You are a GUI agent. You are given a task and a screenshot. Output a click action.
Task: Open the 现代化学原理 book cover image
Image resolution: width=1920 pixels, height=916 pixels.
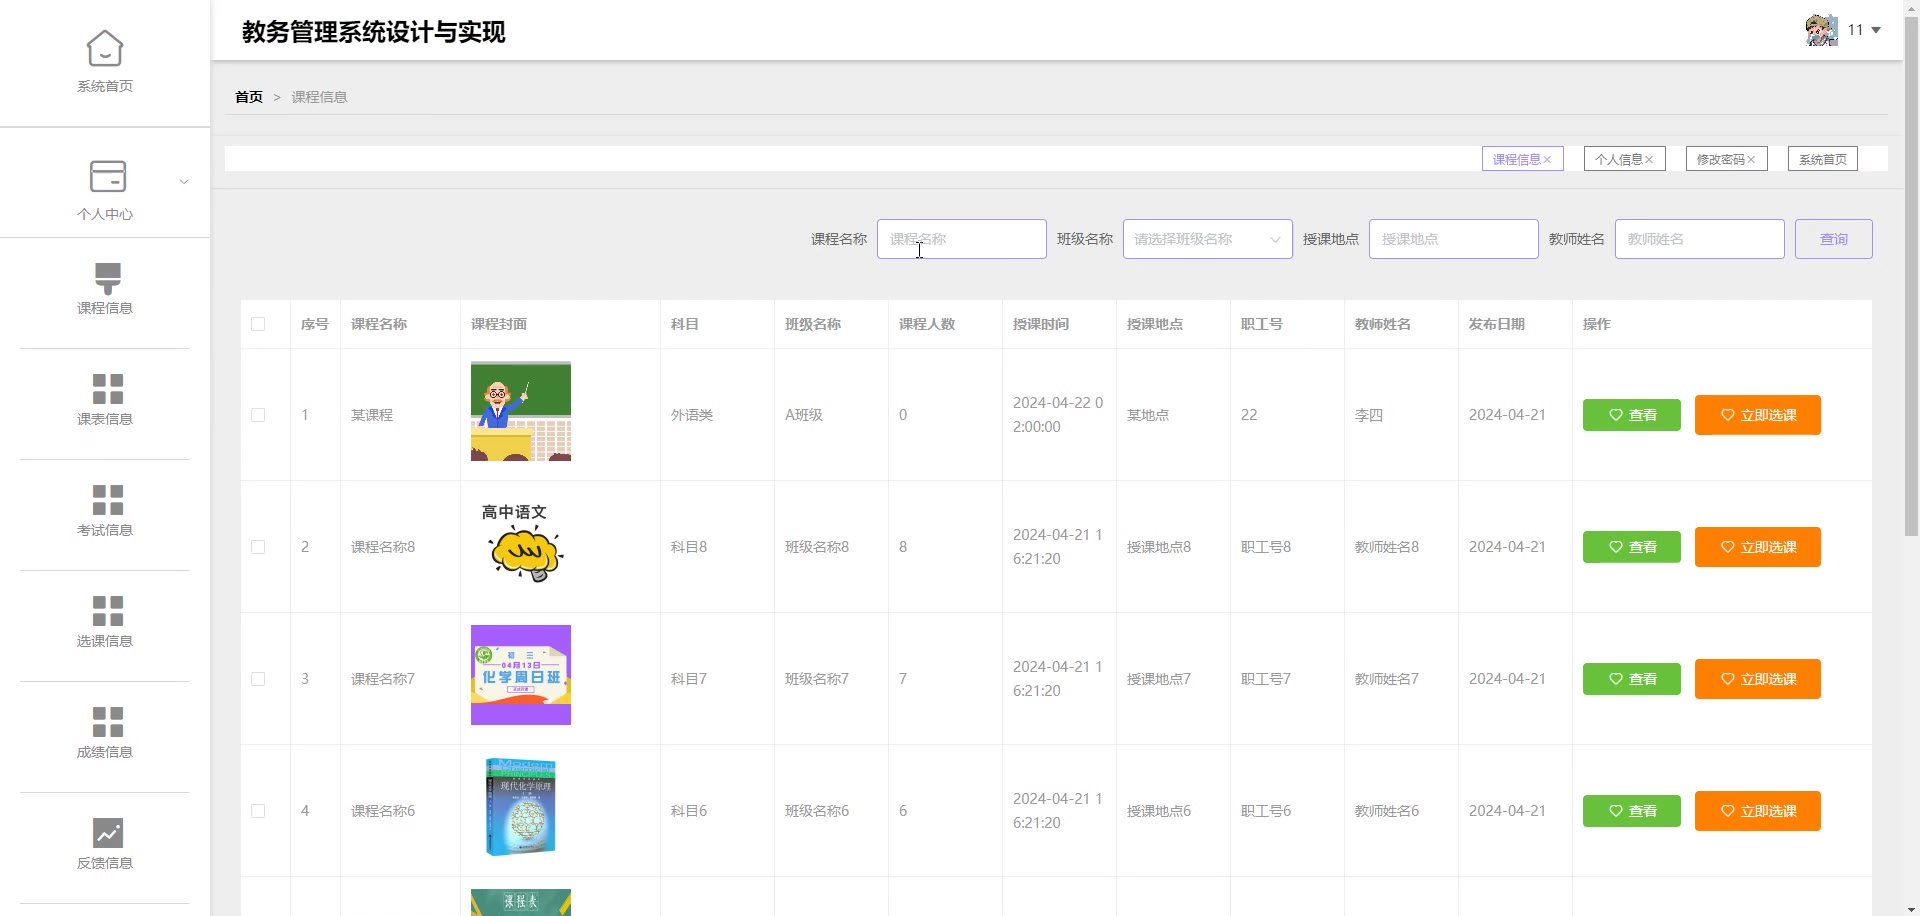tap(521, 807)
